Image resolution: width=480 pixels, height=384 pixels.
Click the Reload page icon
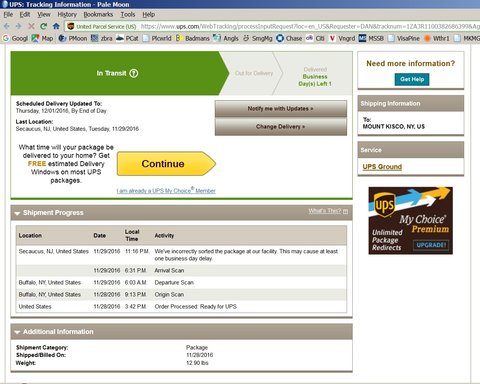tap(43, 26)
